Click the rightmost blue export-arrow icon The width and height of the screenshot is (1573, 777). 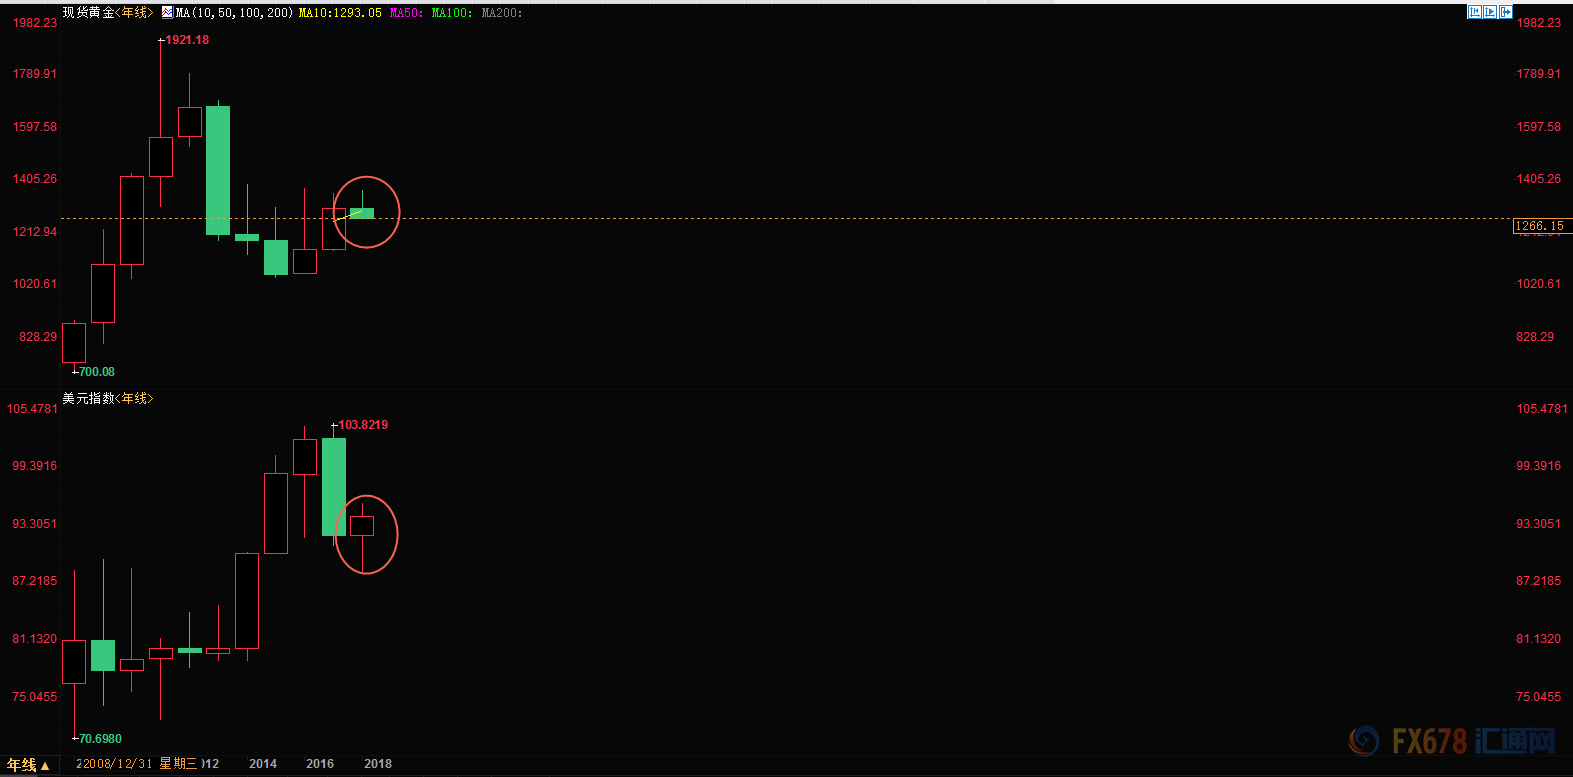[1506, 12]
